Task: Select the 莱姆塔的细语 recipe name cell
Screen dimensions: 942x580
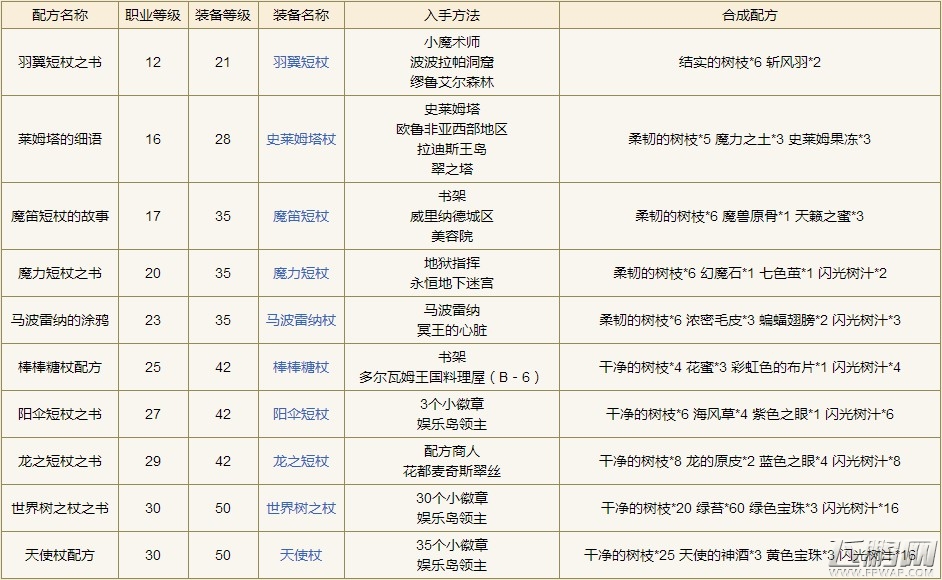Action: pyautogui.click(x=60, y=139)
